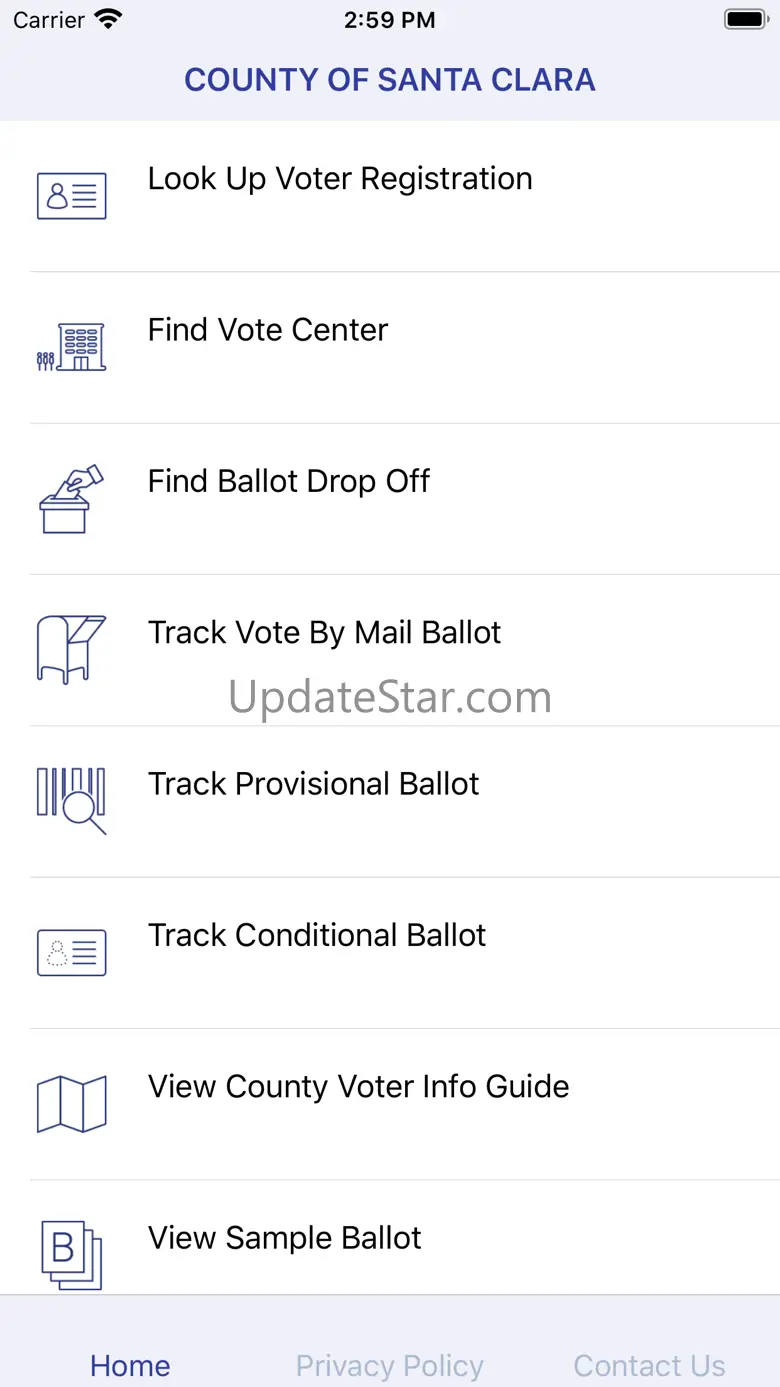The image size is (780, 1387).
Task: Click the folded guide map icon
Action: (x=72, y=1103)
